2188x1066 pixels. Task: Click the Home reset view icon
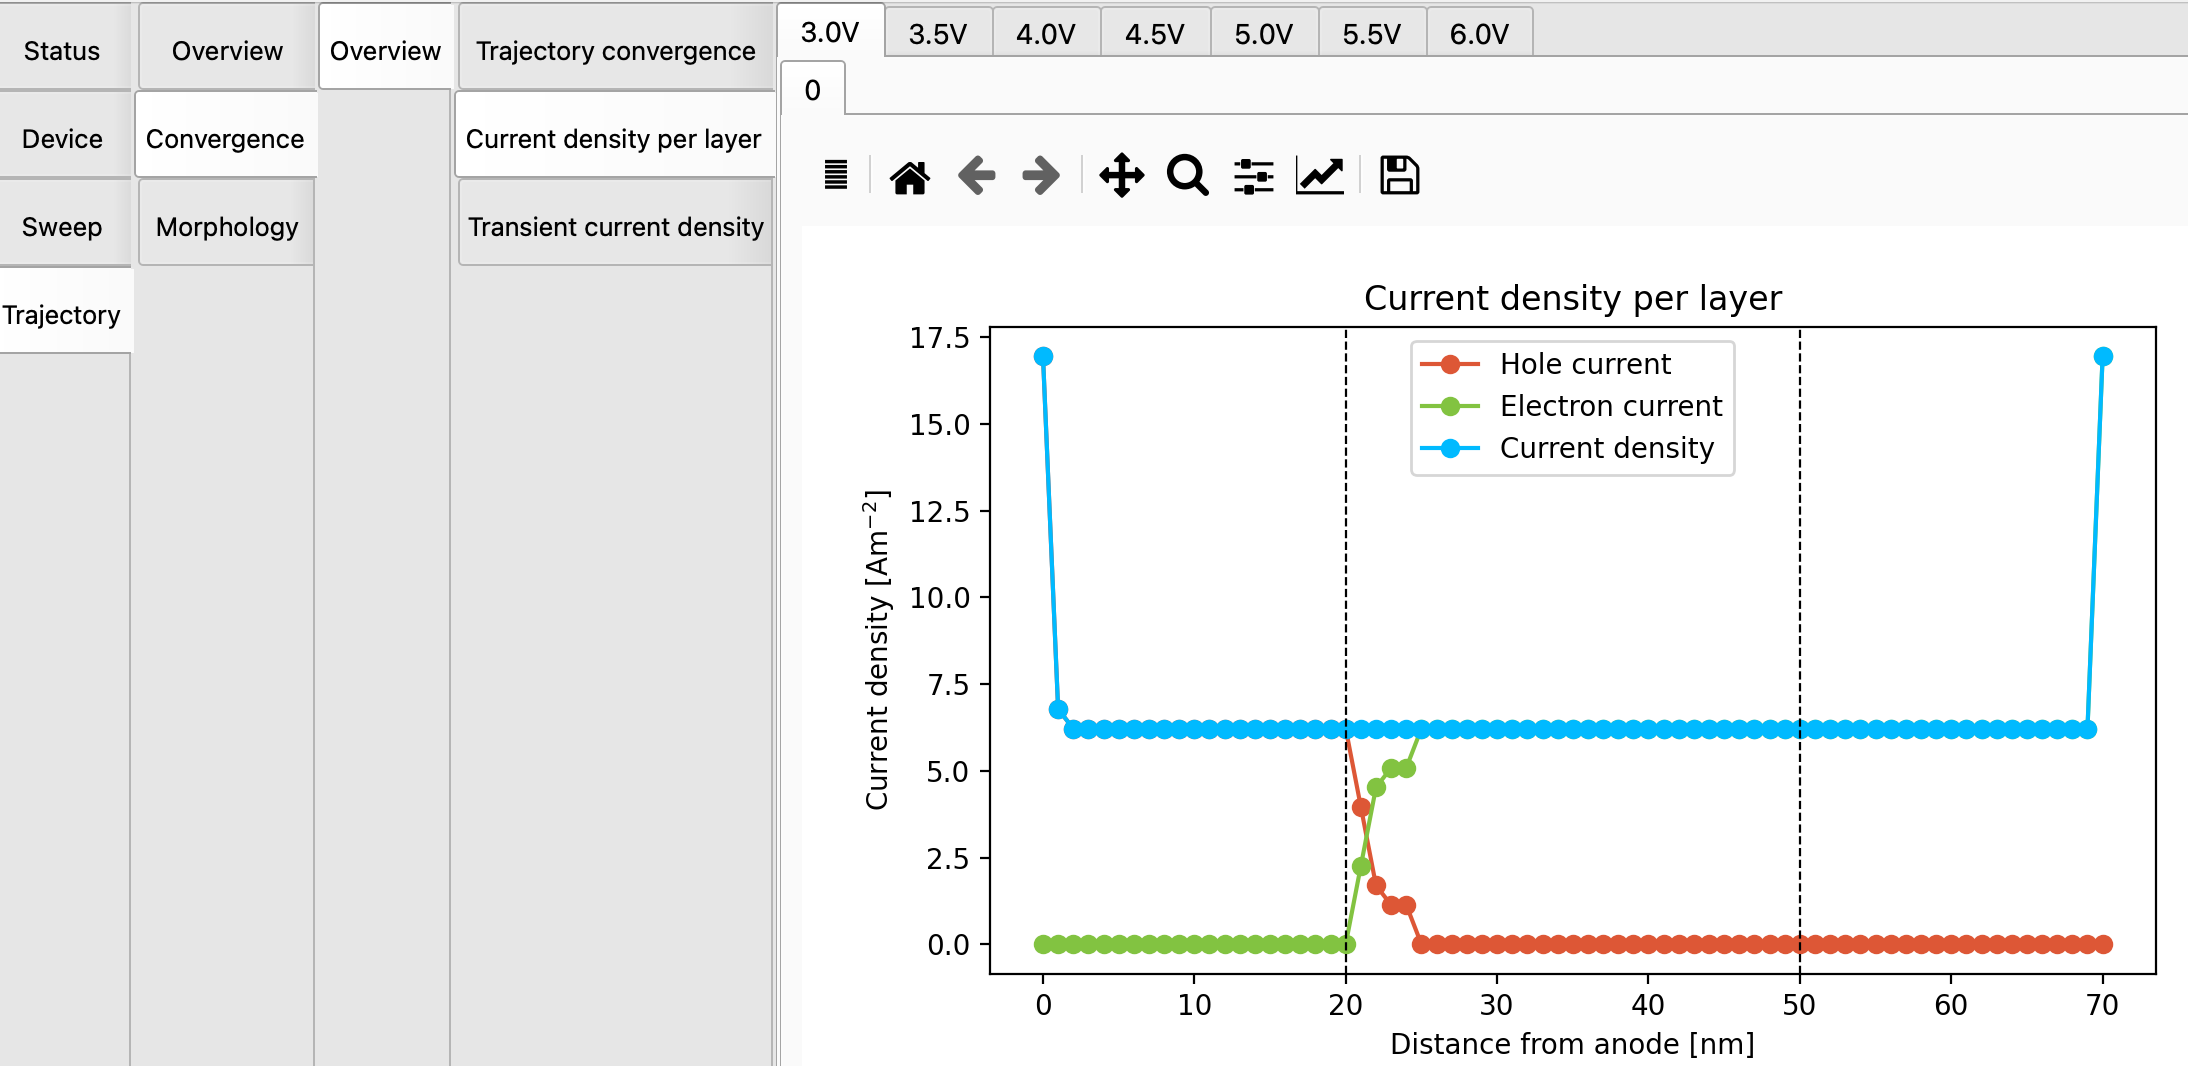909,176
